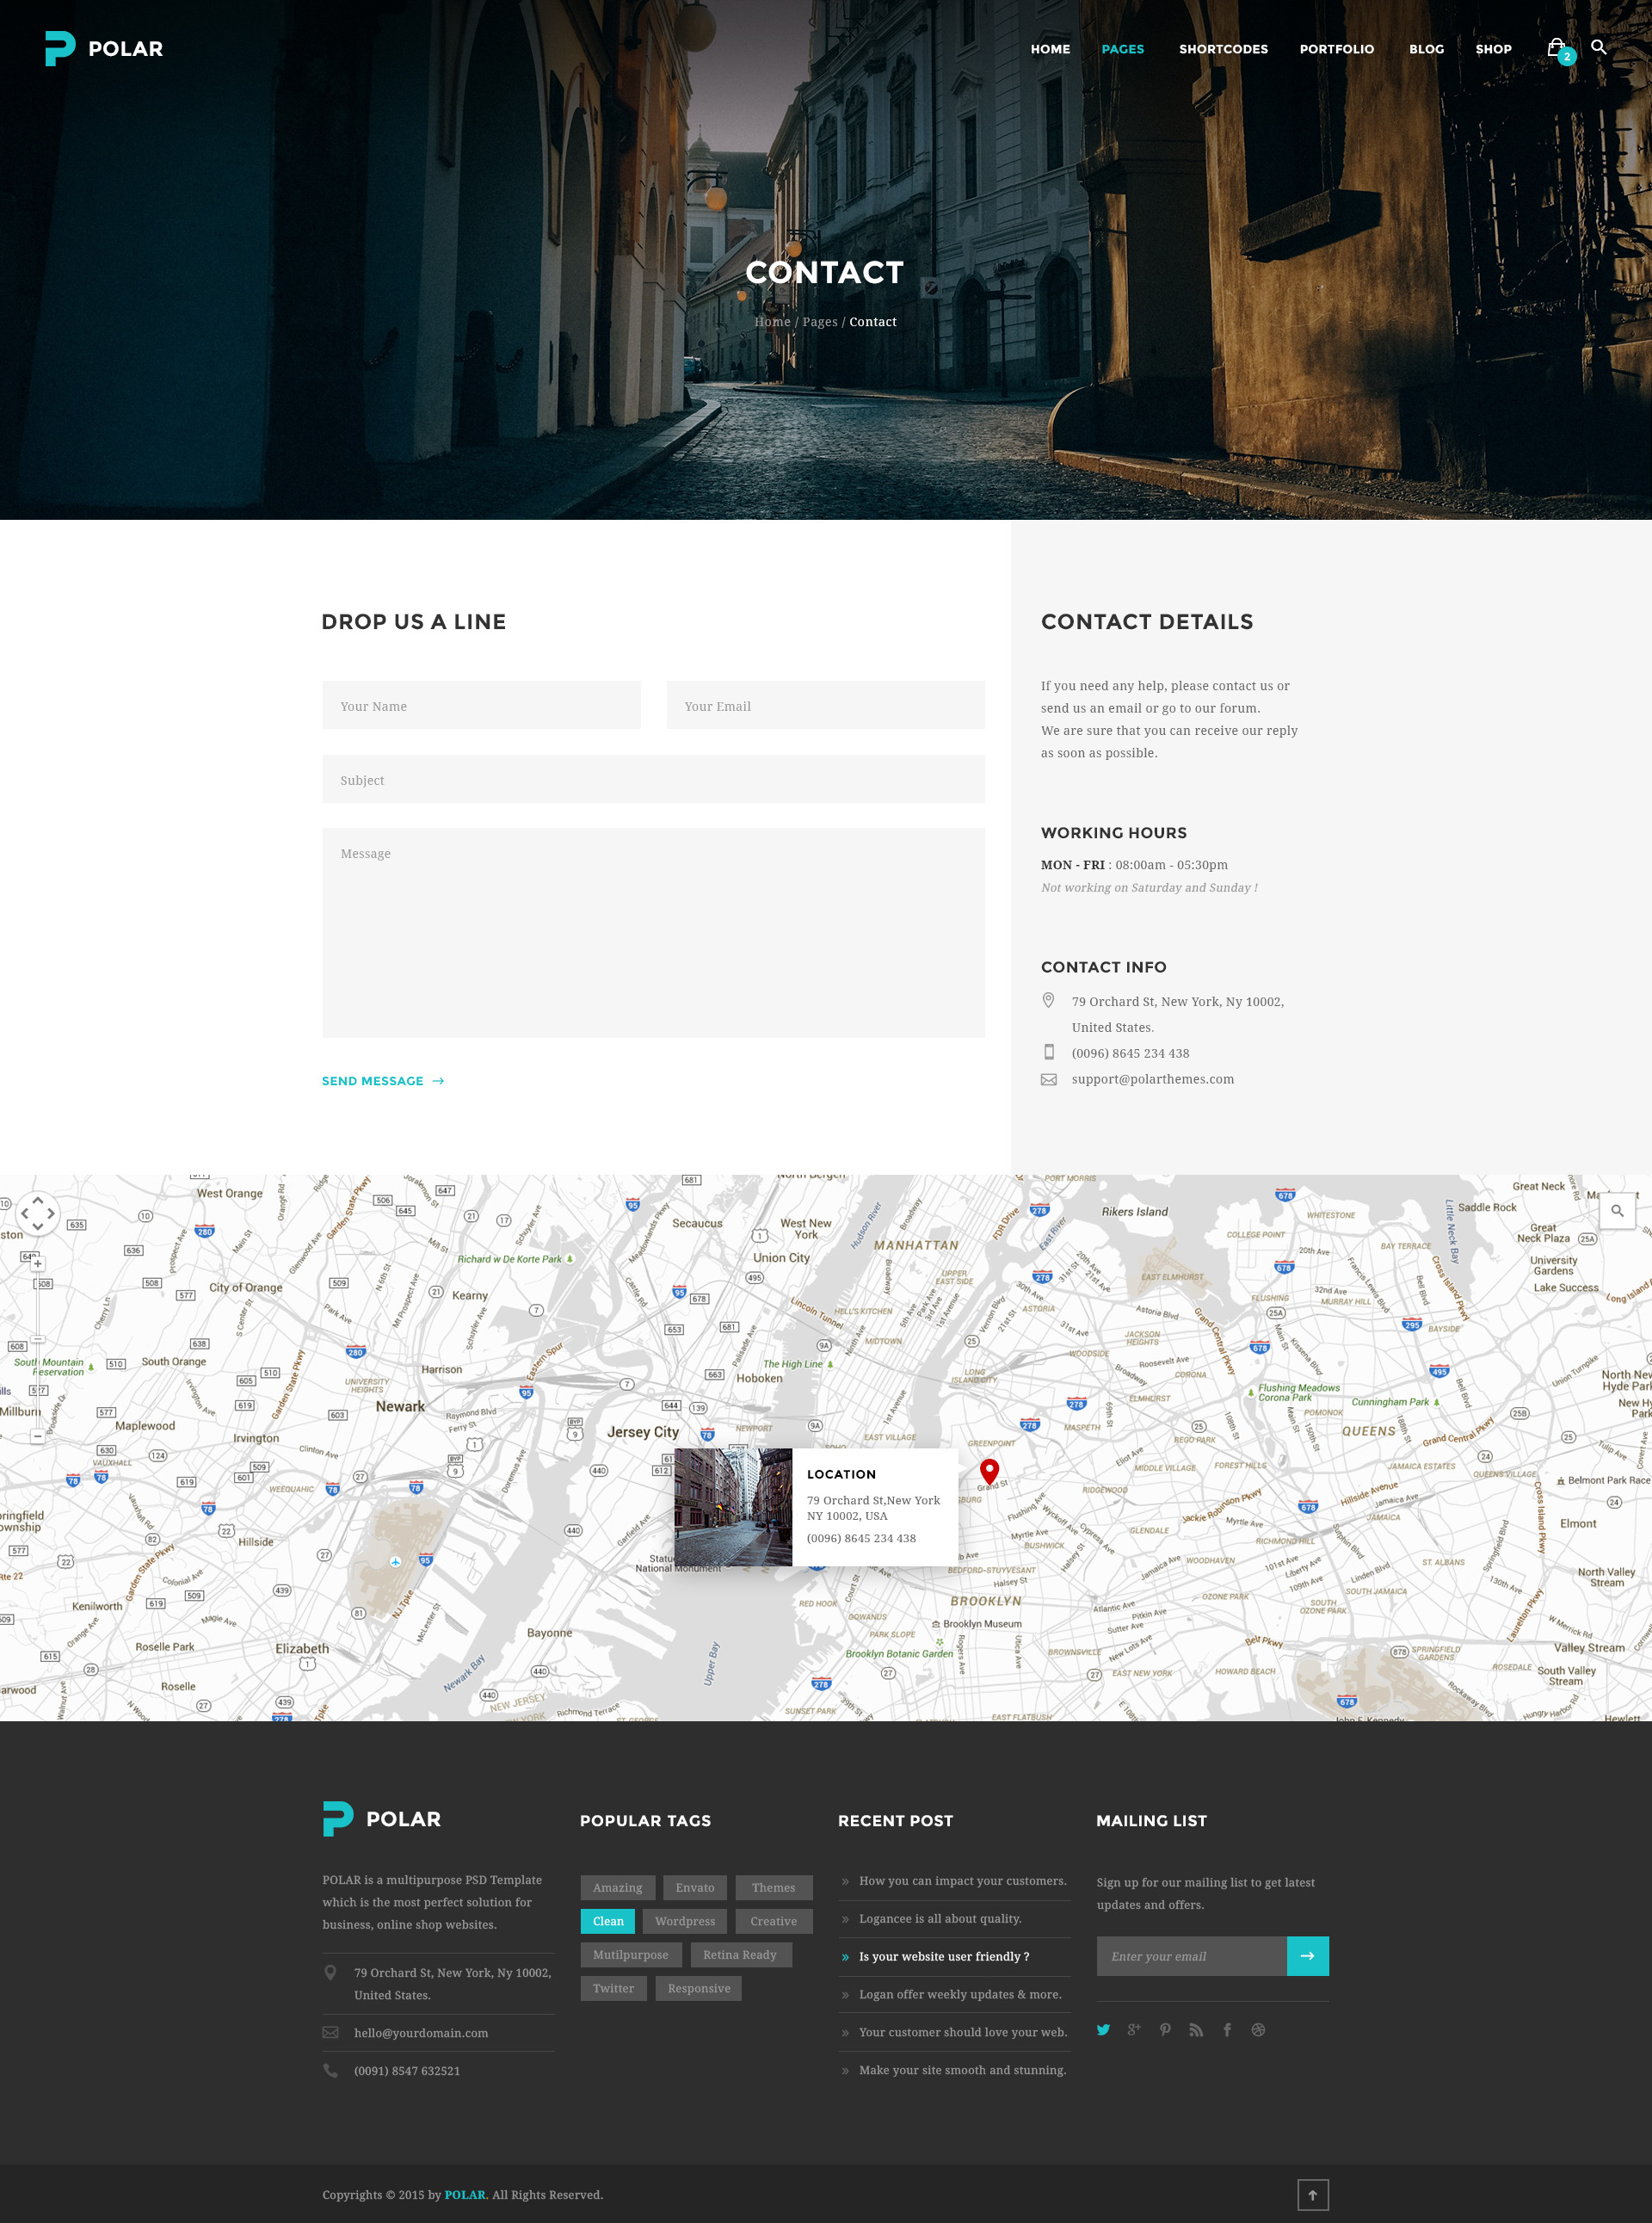This screenshot has width=1652, height=2223.
Task: Open the Twitter social icon in footer
Action: tap(1103, 2029)
